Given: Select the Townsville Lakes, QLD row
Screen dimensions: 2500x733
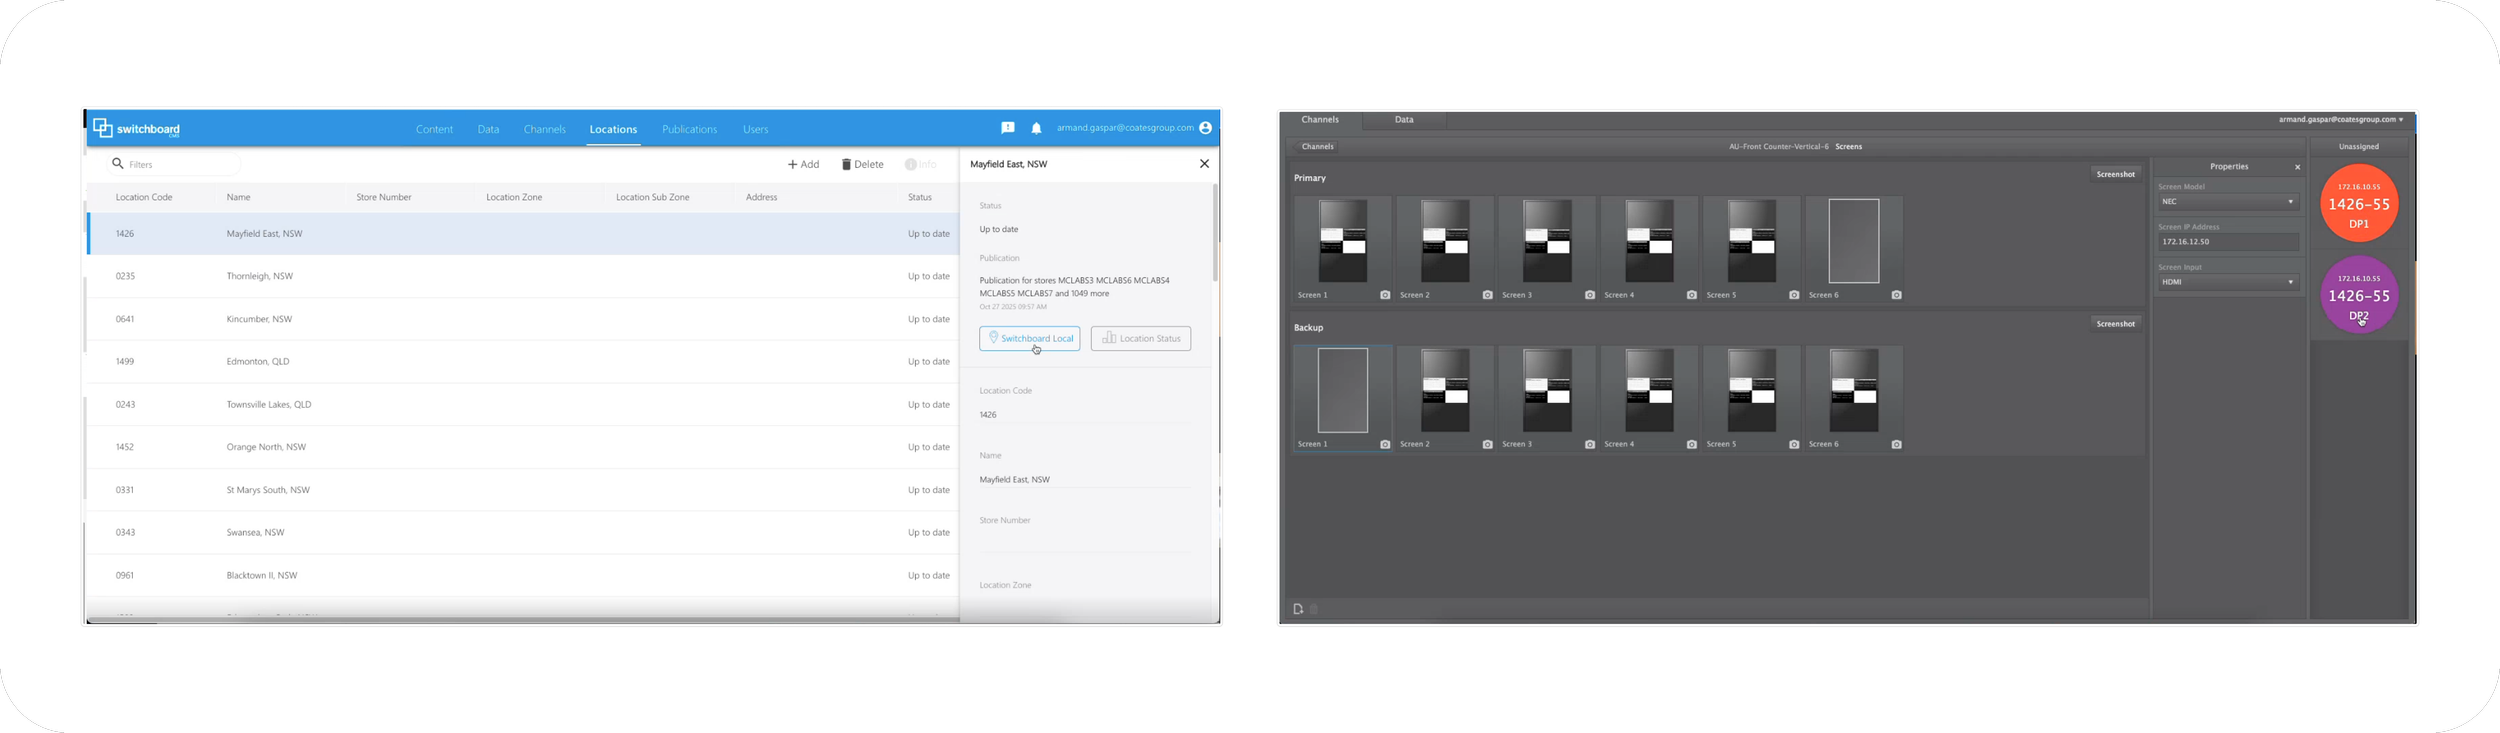Looking at the screenshot, I should [x=522, y=405].
